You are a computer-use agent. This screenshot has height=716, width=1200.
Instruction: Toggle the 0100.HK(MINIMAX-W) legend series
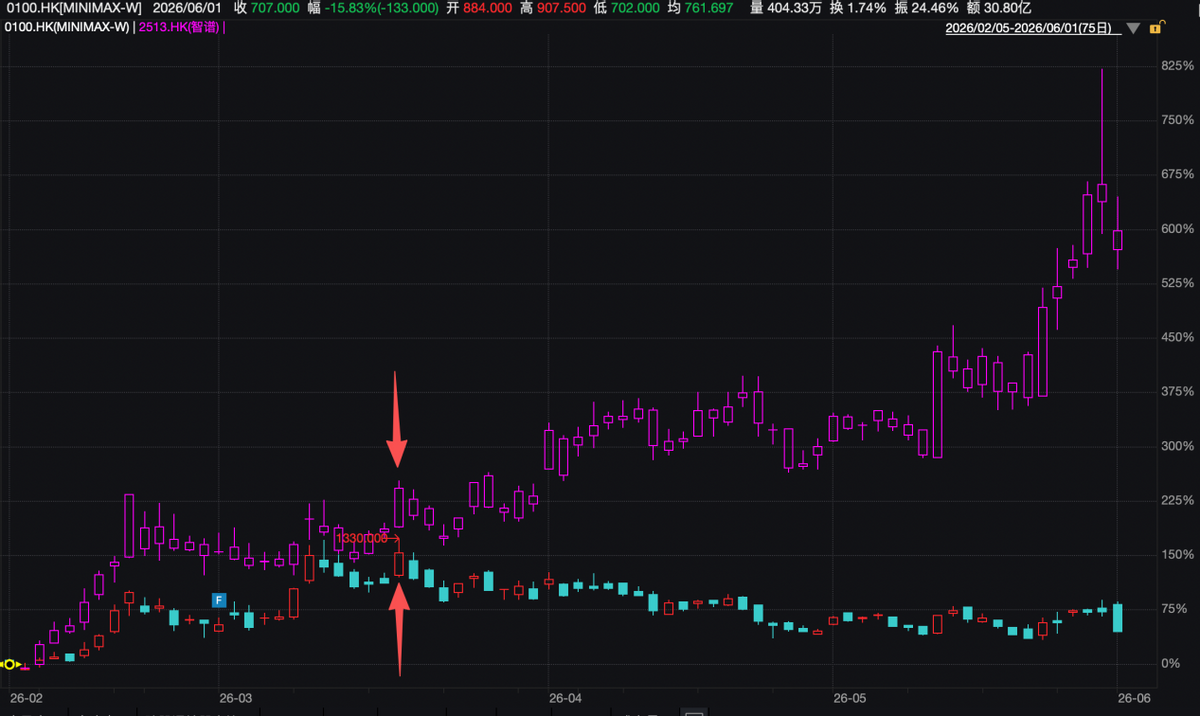coord(68,27)
